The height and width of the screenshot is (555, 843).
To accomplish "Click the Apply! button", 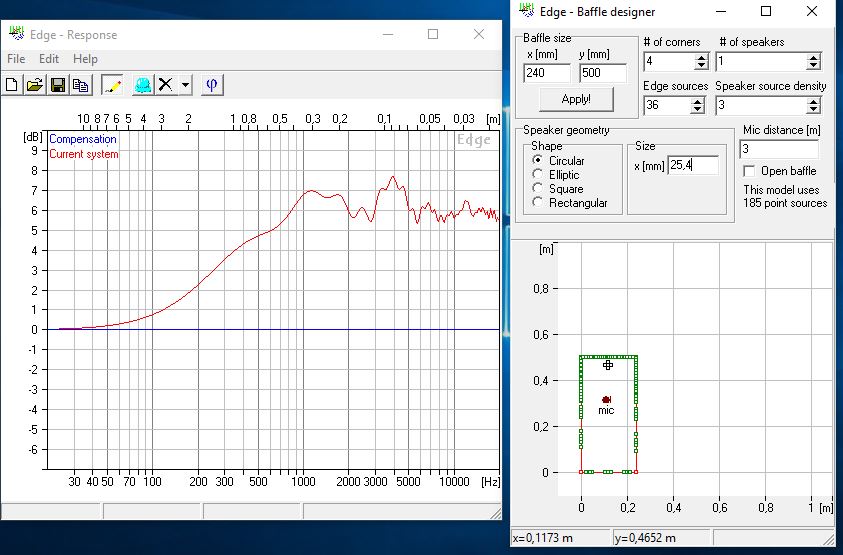I will click(576, 99).
